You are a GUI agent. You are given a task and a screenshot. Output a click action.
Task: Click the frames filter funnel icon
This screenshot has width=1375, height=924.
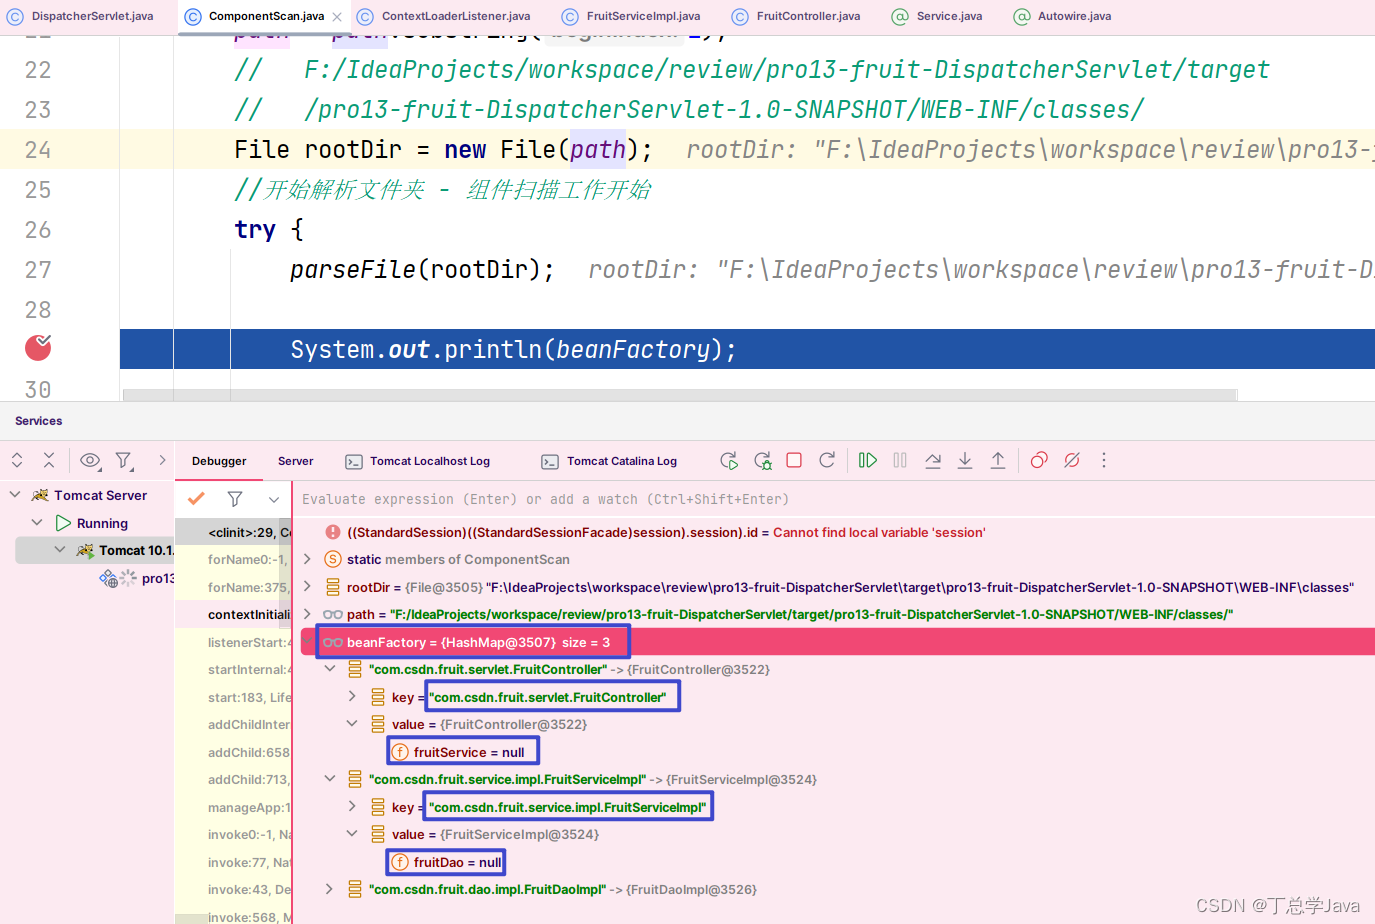(235, 498)
